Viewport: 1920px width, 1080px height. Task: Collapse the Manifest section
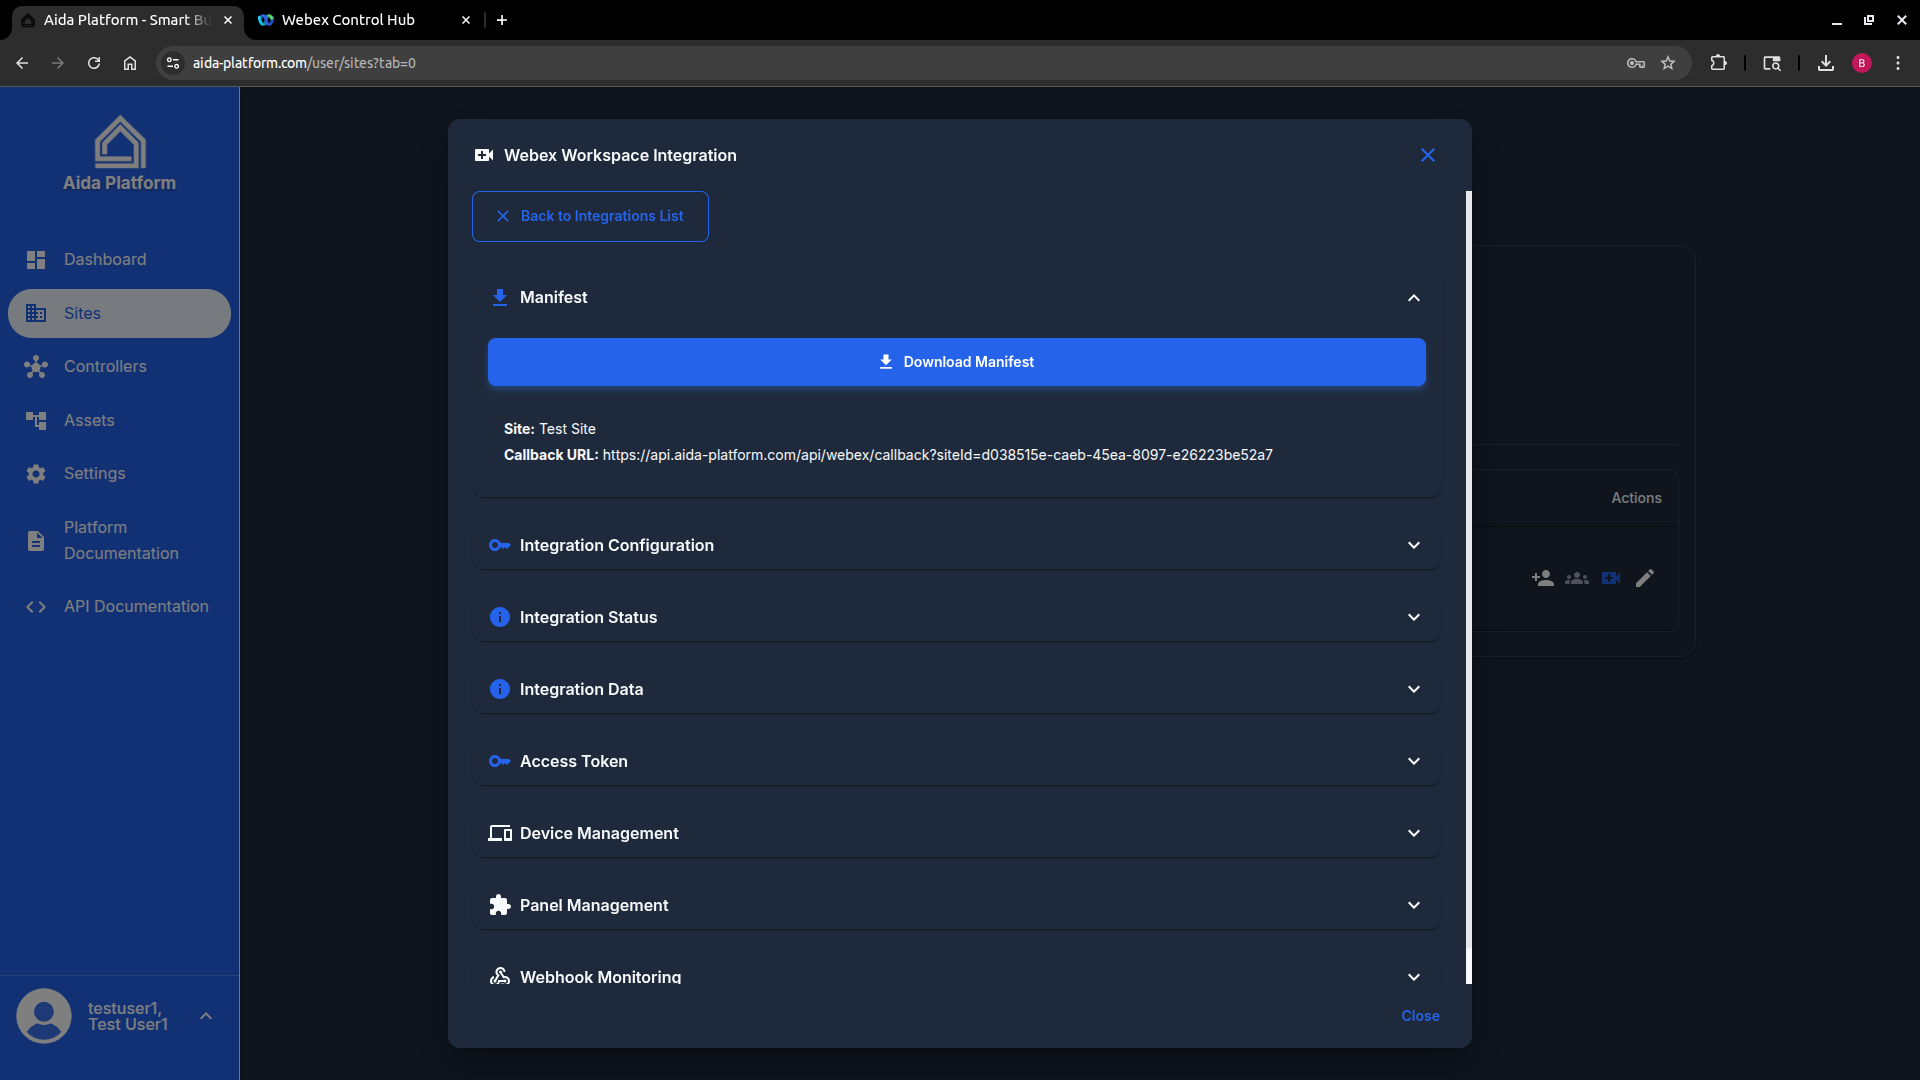tap(1413, 297)
